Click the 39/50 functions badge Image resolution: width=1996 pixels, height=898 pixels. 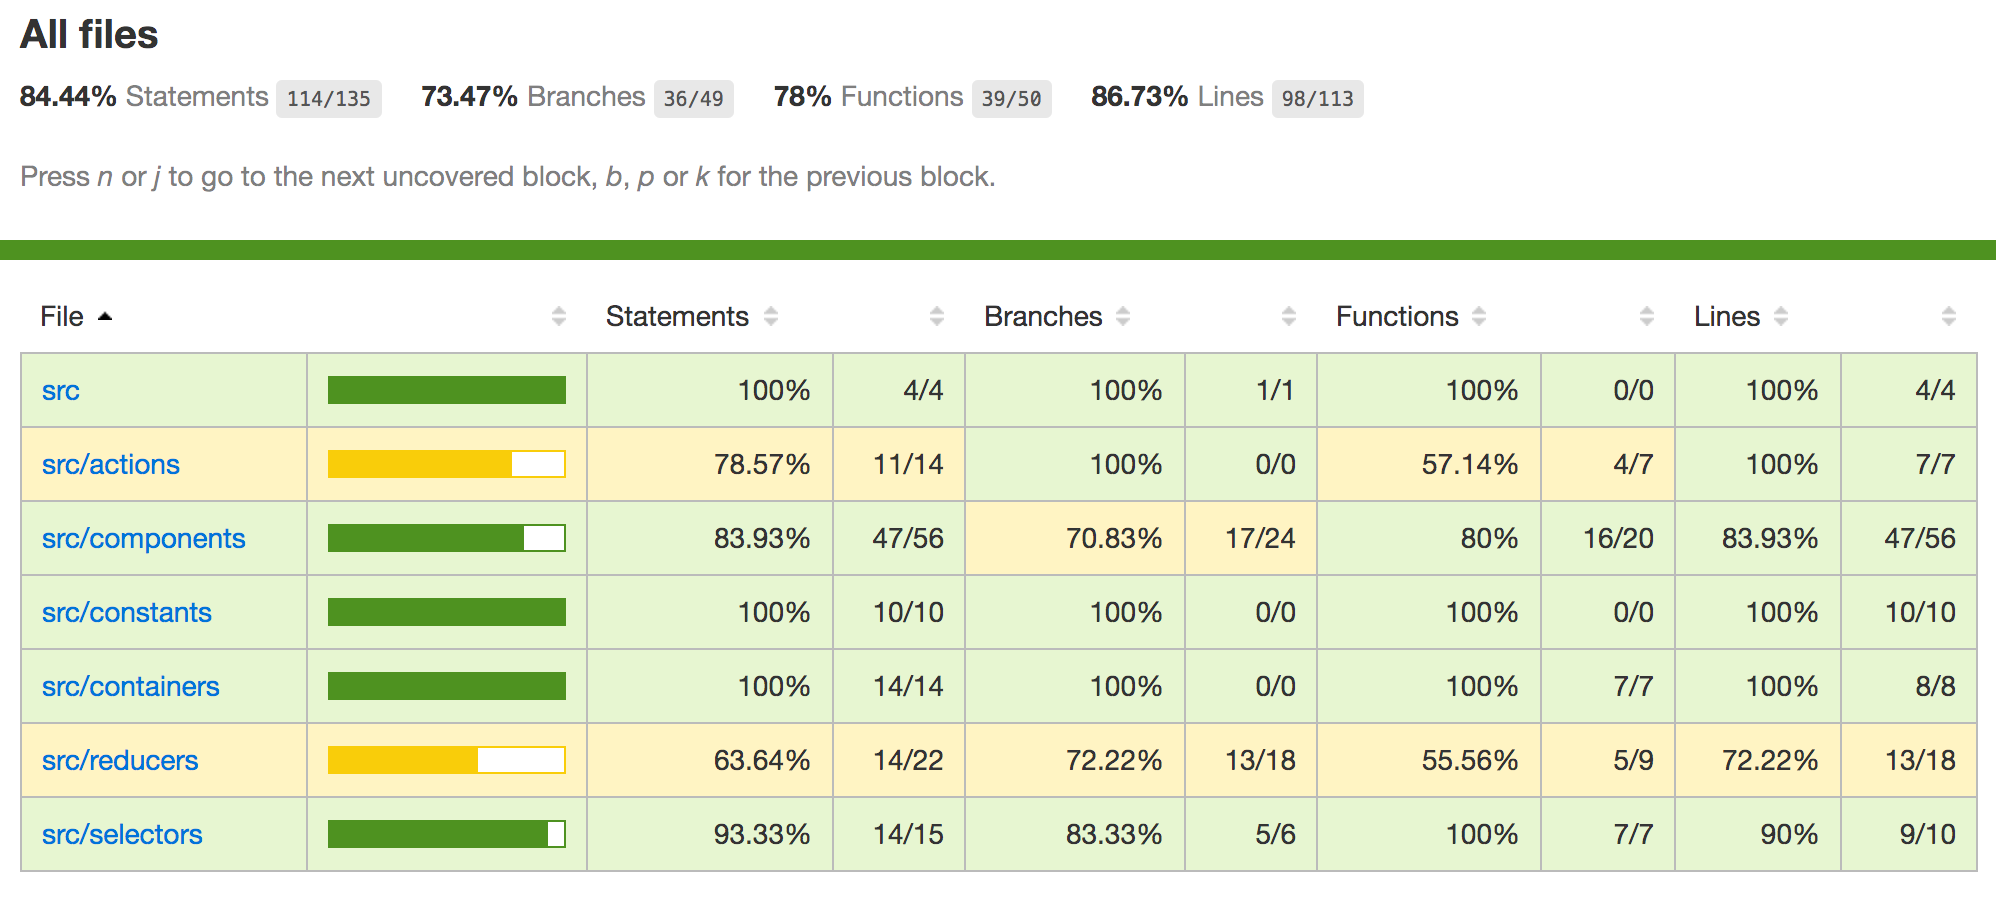coord(1012,98)
